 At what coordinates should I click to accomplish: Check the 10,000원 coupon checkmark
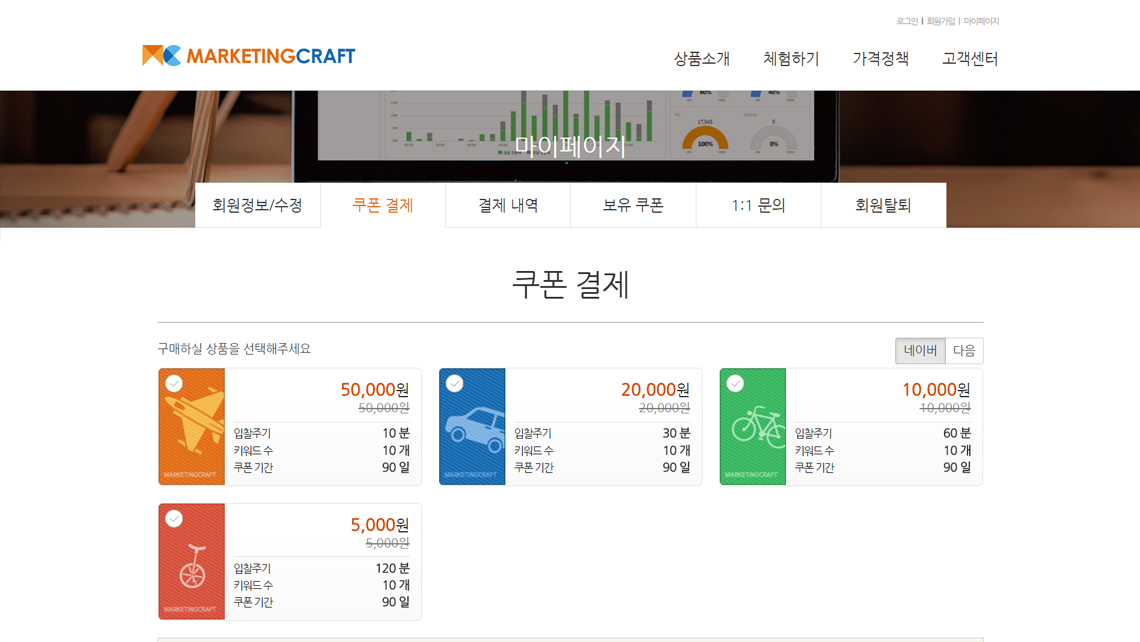735,384
